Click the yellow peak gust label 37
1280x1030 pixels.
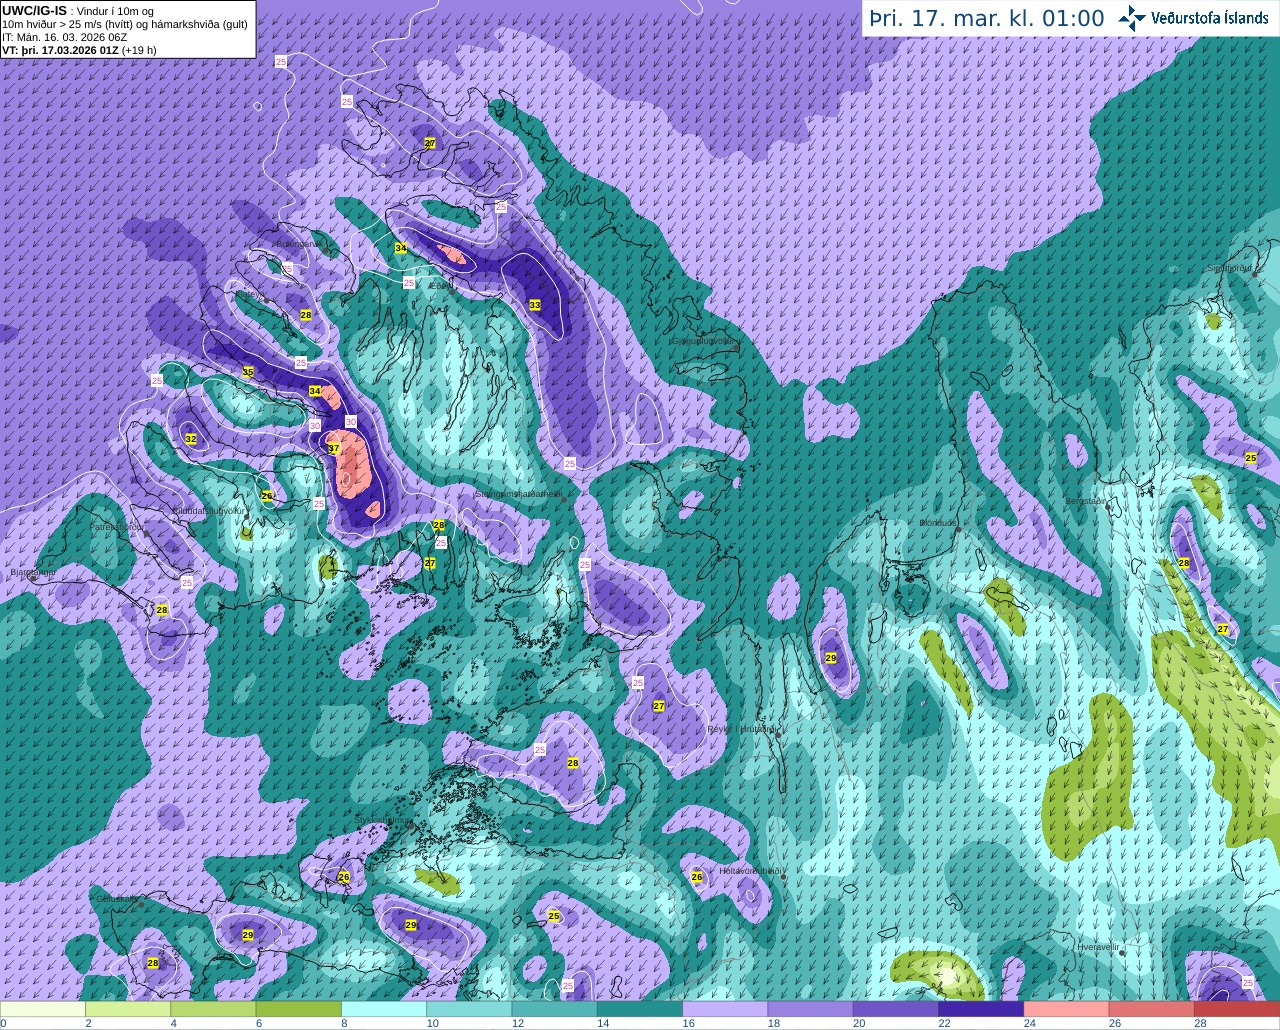pyautogui.click(x=334, y=449)
